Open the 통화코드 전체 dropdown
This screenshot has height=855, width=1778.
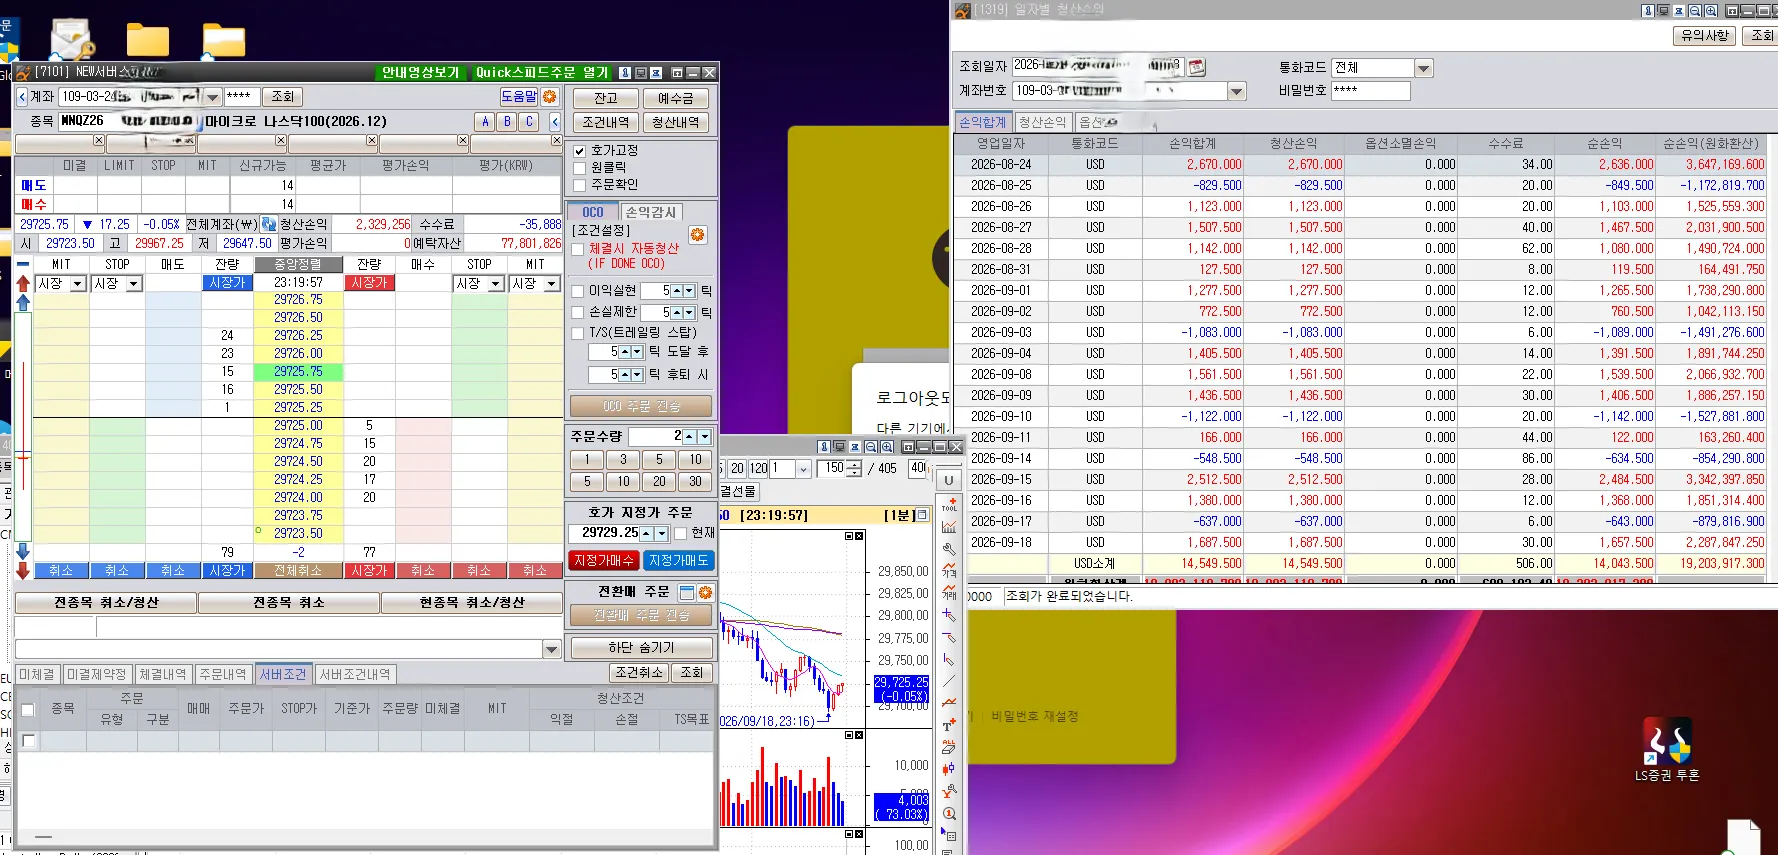point(1424,68)
